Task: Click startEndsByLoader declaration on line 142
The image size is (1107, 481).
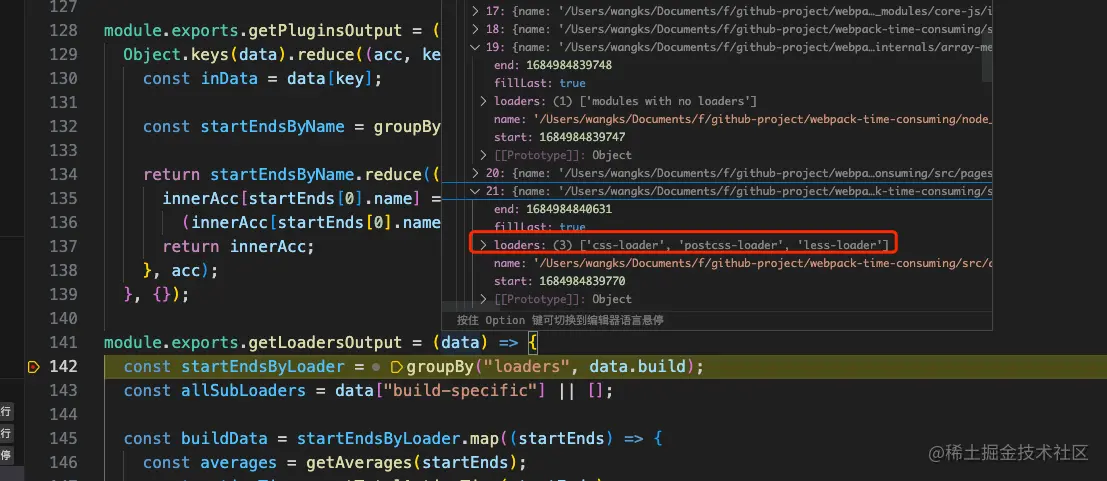Action: [x=263, y=367]
